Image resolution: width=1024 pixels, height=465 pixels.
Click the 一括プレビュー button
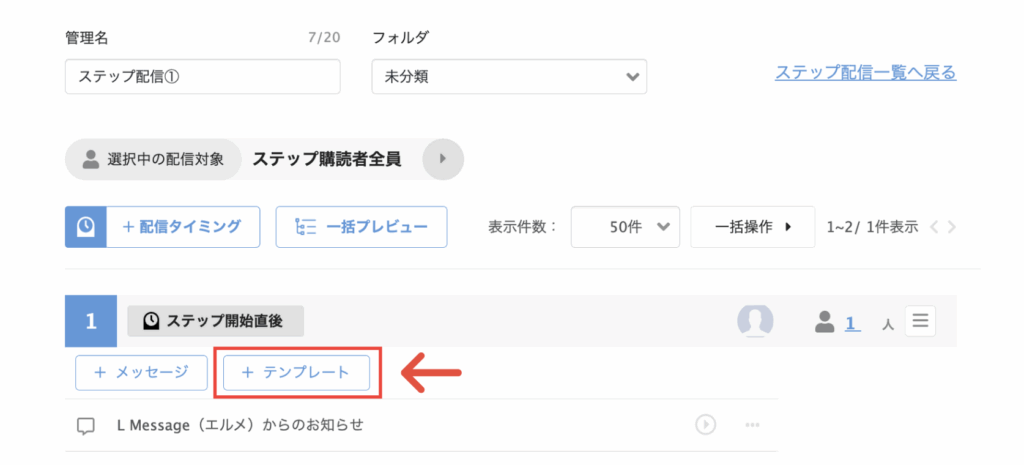tap(361, 227)
